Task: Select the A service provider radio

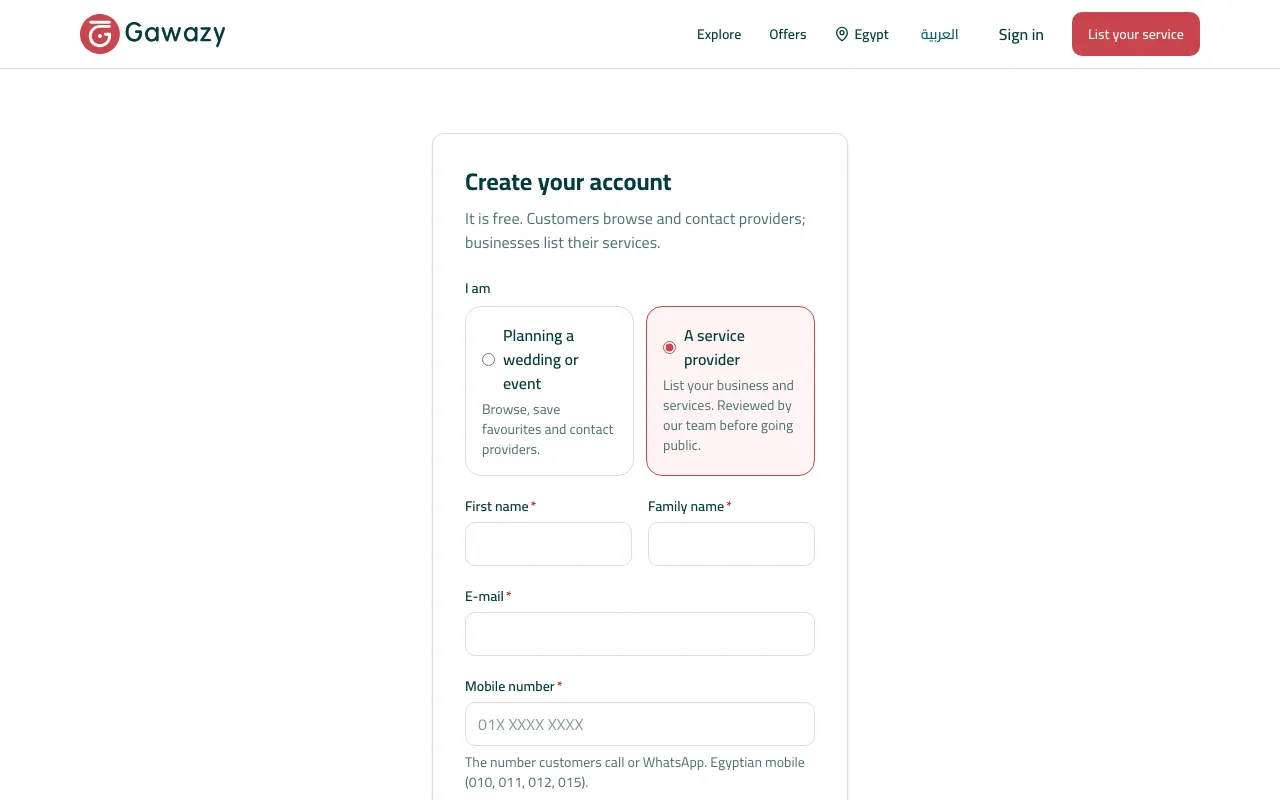Action: 670,348
